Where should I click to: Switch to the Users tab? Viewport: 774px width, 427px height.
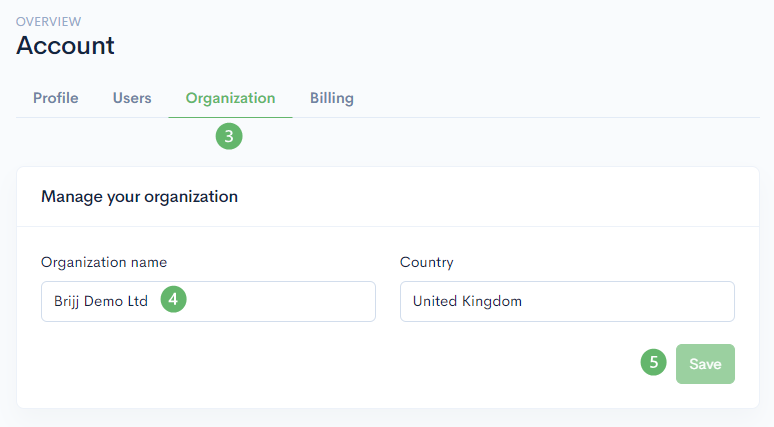click(x=132, y=98)
